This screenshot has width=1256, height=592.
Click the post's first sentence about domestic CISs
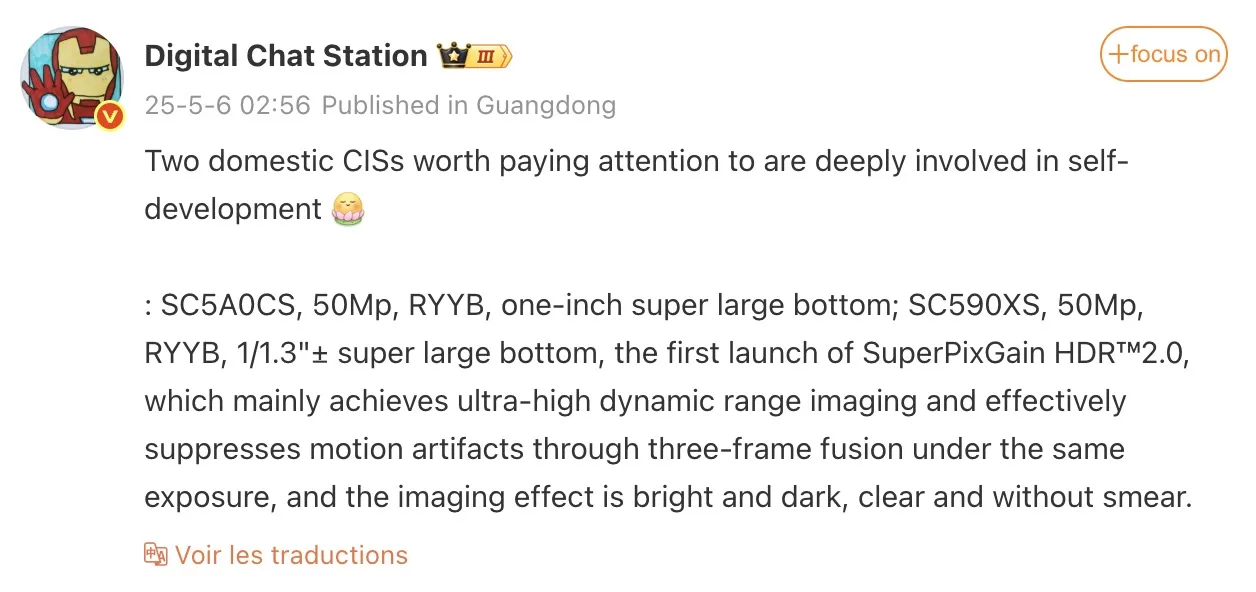(637, 185)
